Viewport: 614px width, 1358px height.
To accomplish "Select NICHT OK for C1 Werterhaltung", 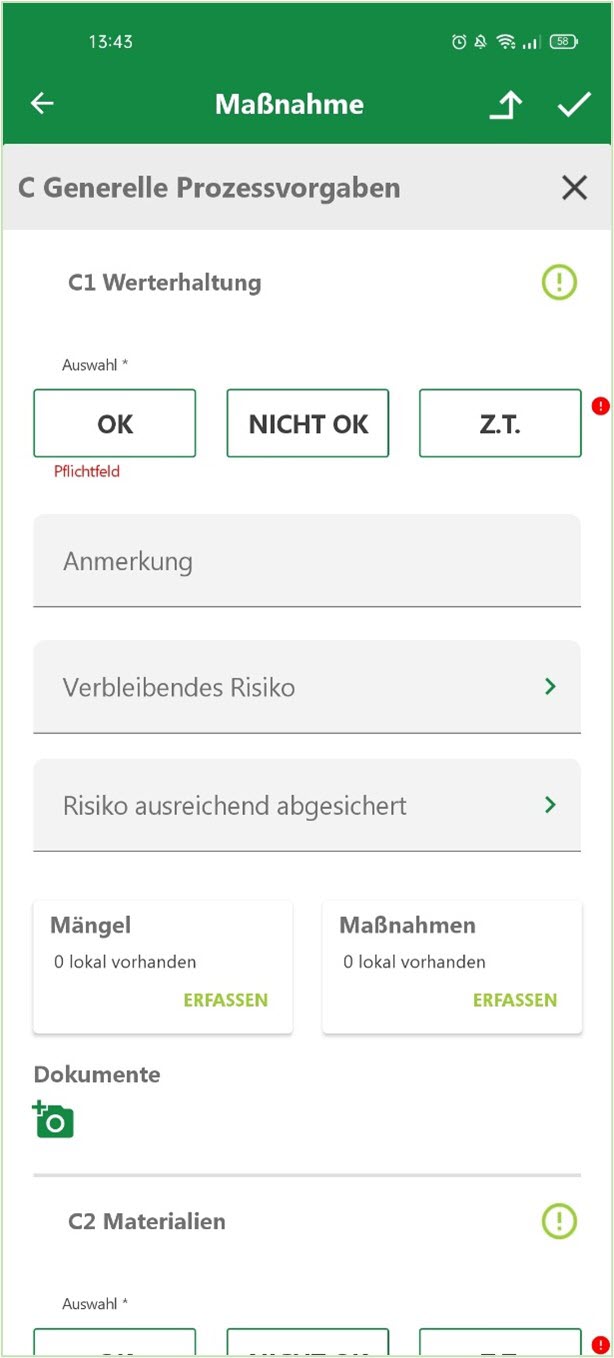I will click(x=307, y=423).
